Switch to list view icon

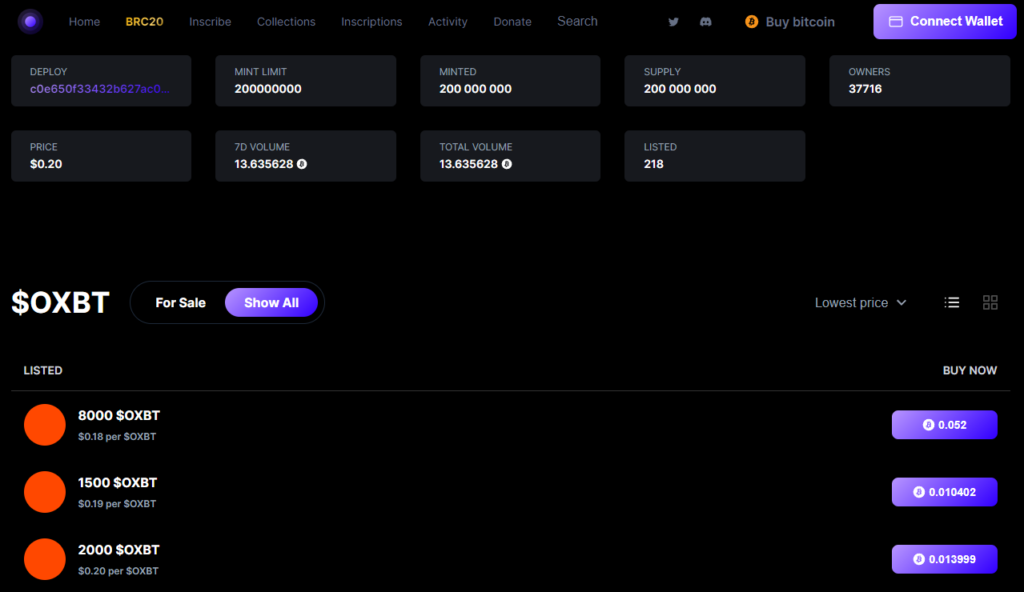pos(952,302)
